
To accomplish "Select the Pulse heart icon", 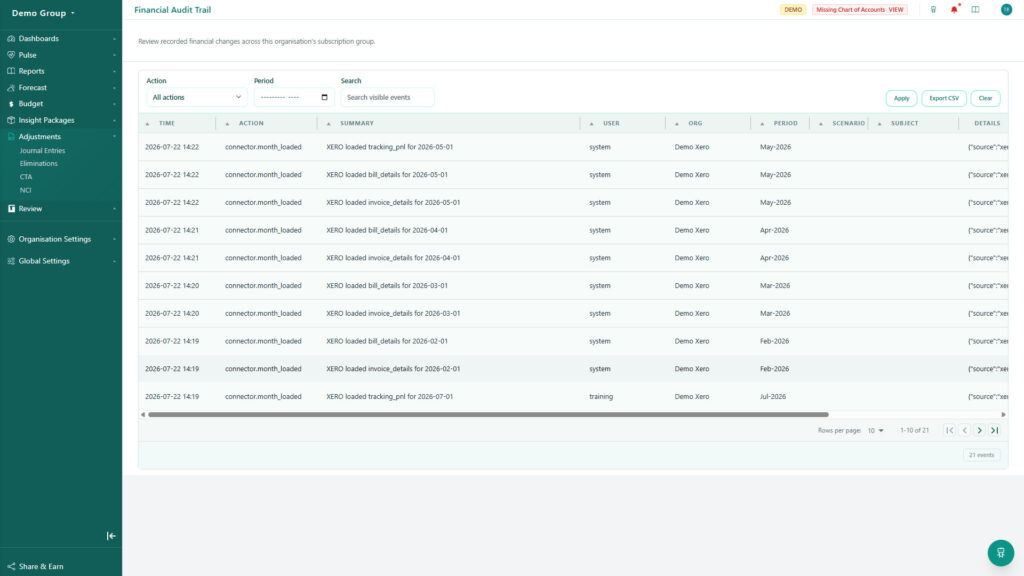I will (11, 55).
